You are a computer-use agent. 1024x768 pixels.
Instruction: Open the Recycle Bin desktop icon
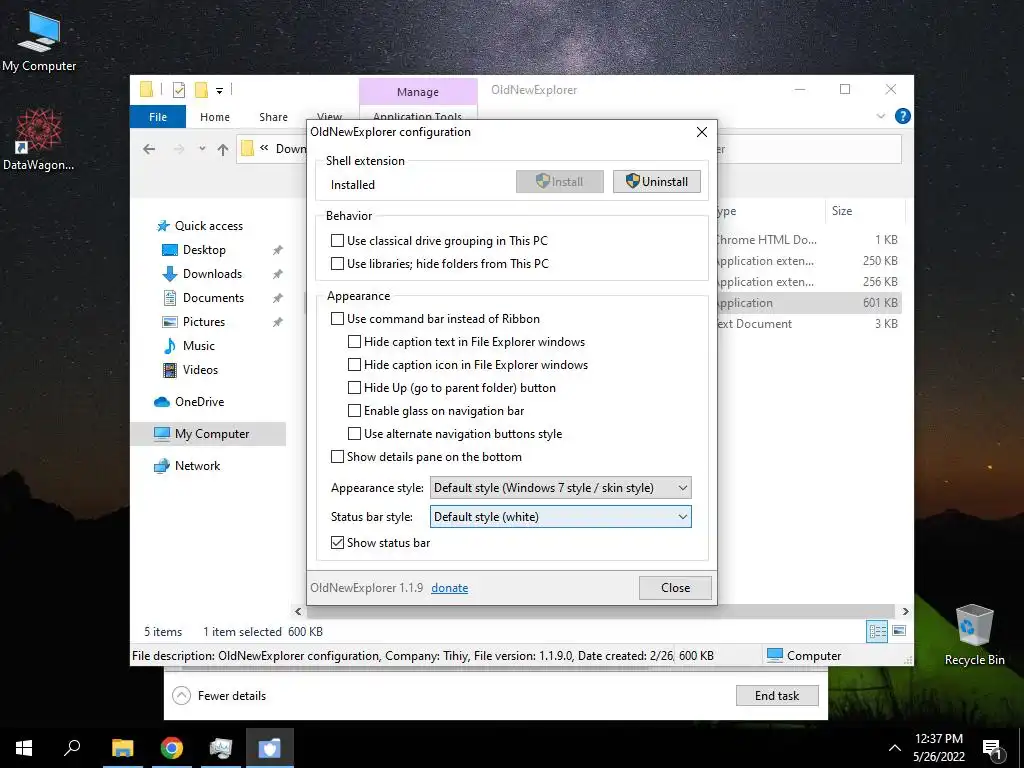pyautogui.click(x=974, y=634)
